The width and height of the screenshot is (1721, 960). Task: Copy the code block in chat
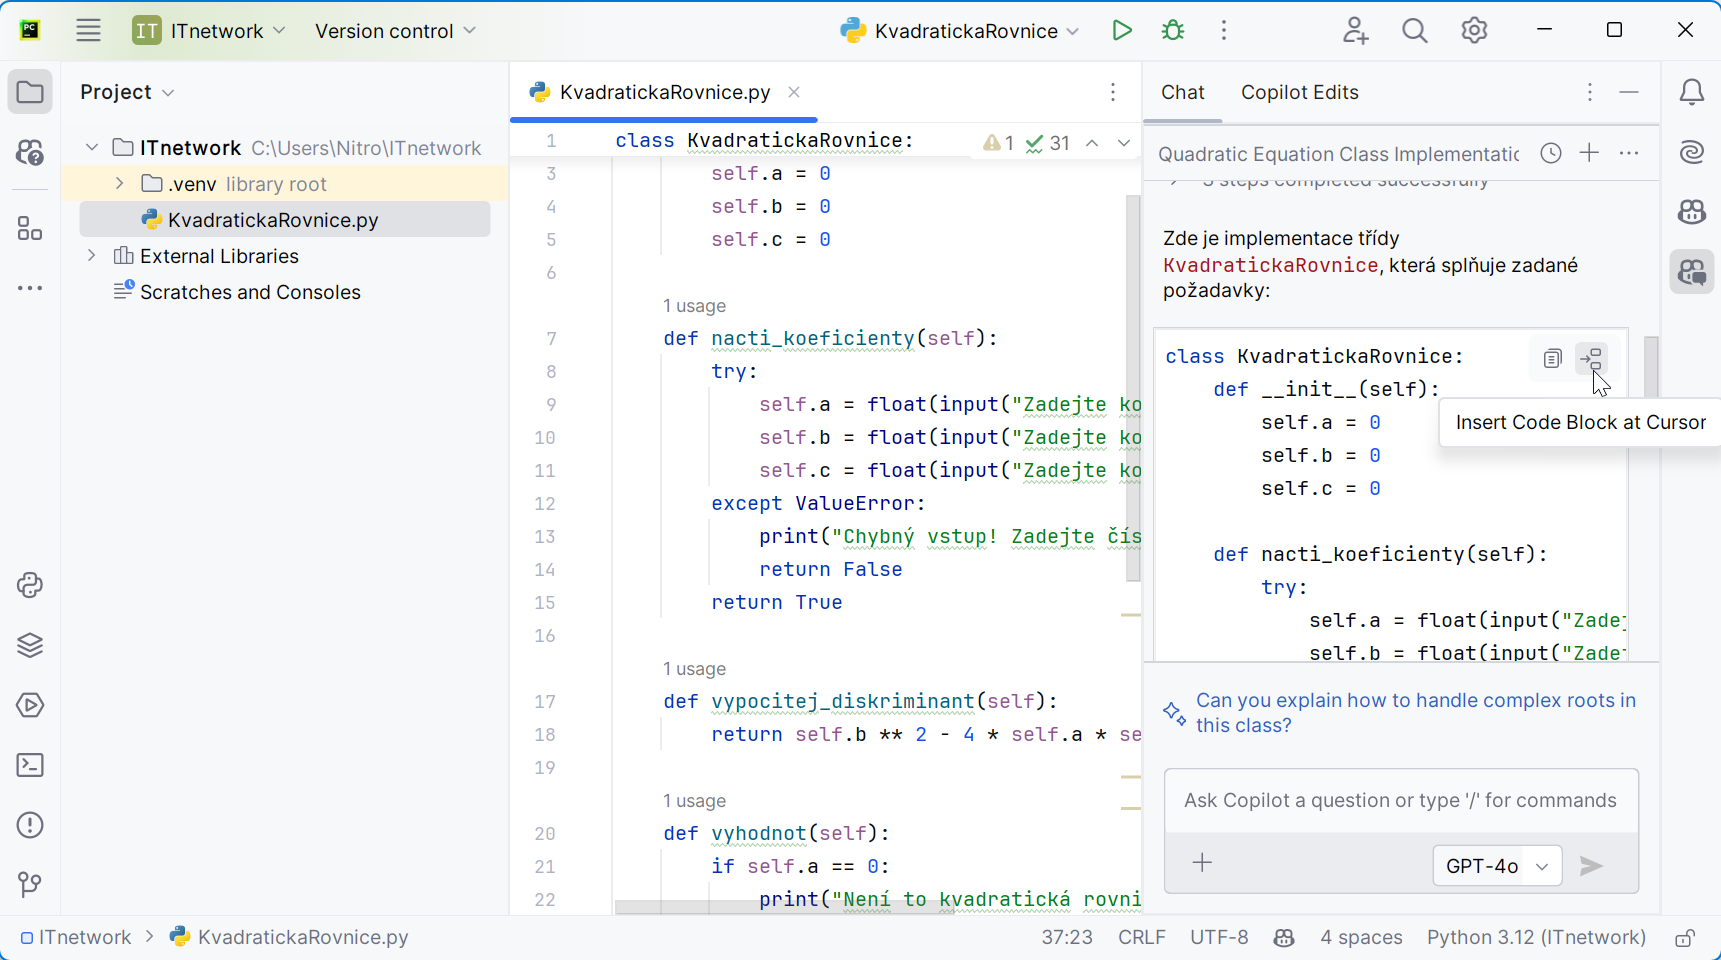tap(1552, 358)
